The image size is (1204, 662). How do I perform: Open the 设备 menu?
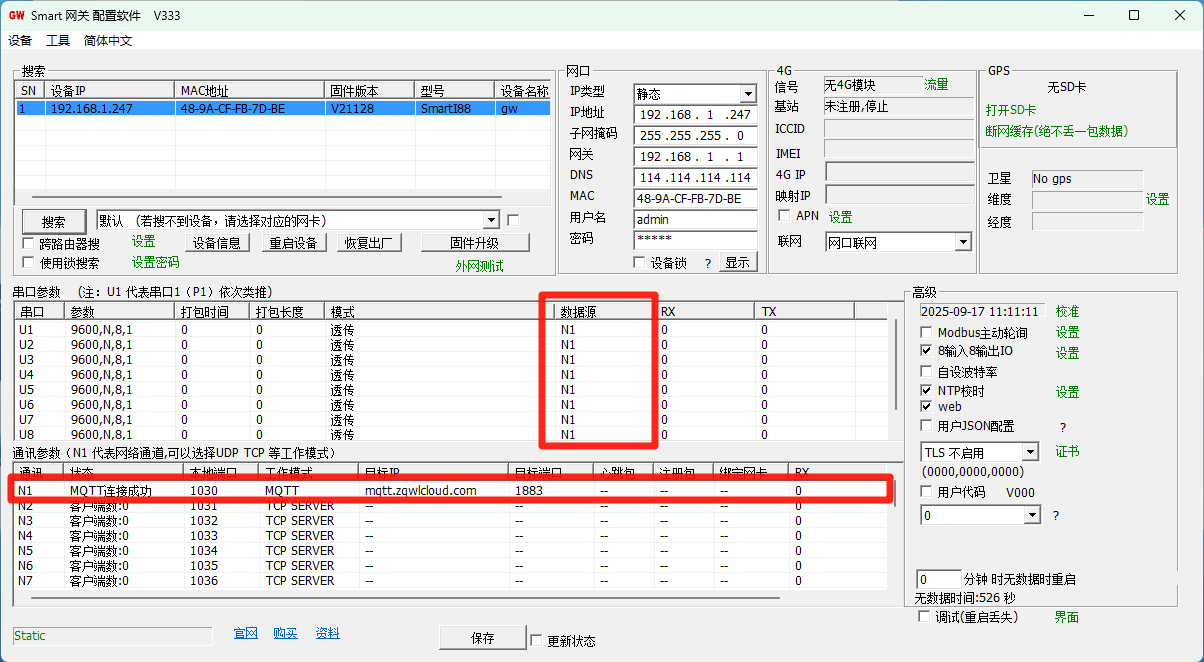point(20,41)
